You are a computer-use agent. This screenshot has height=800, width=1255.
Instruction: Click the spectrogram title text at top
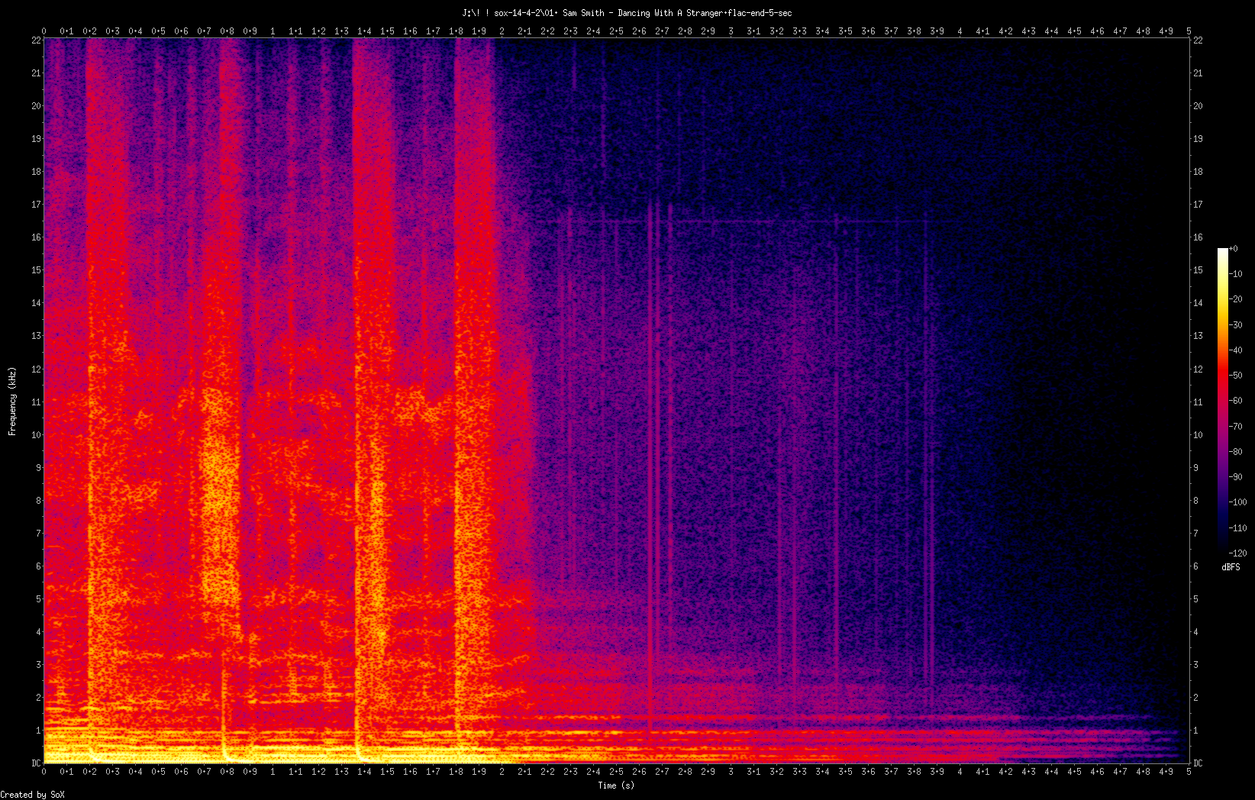[x=627, y=12]
